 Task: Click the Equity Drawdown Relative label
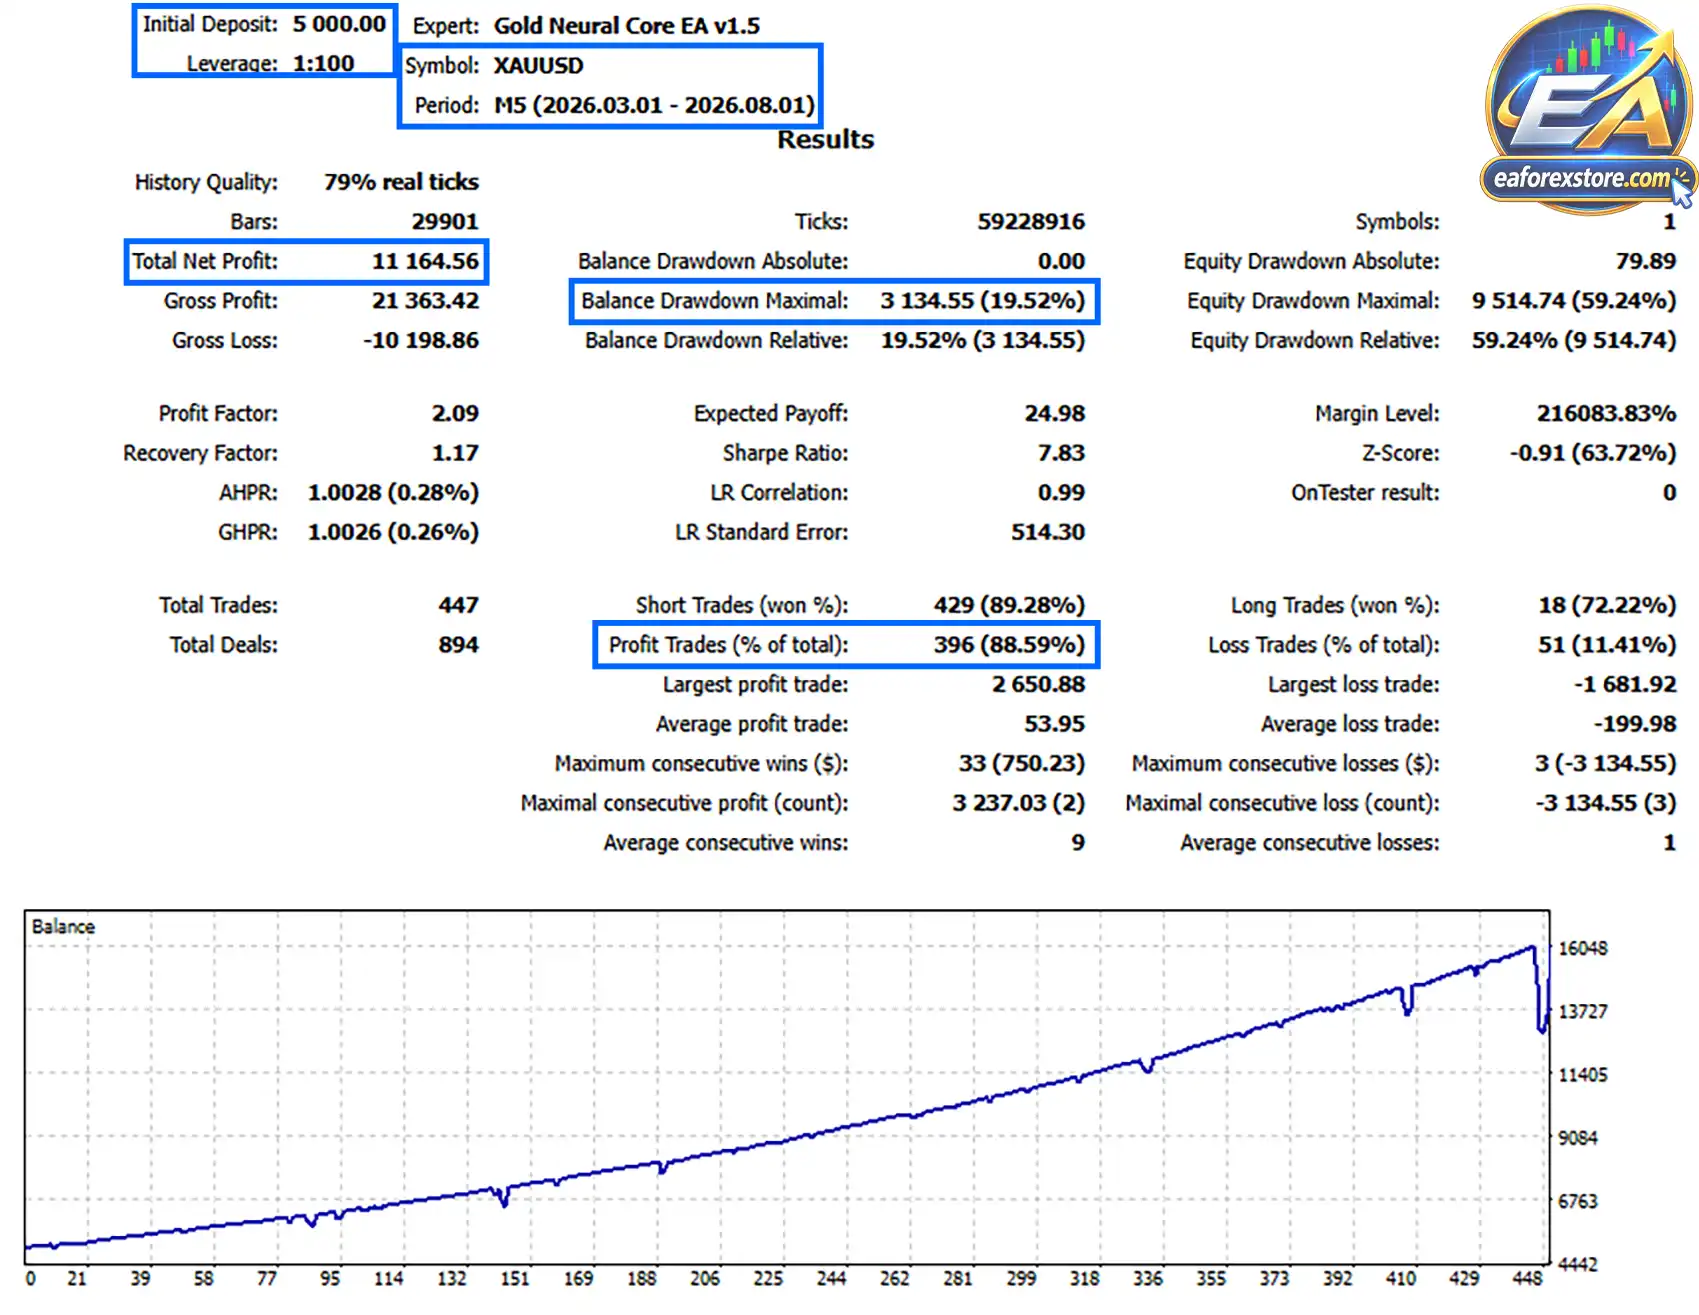[1315, 341]
